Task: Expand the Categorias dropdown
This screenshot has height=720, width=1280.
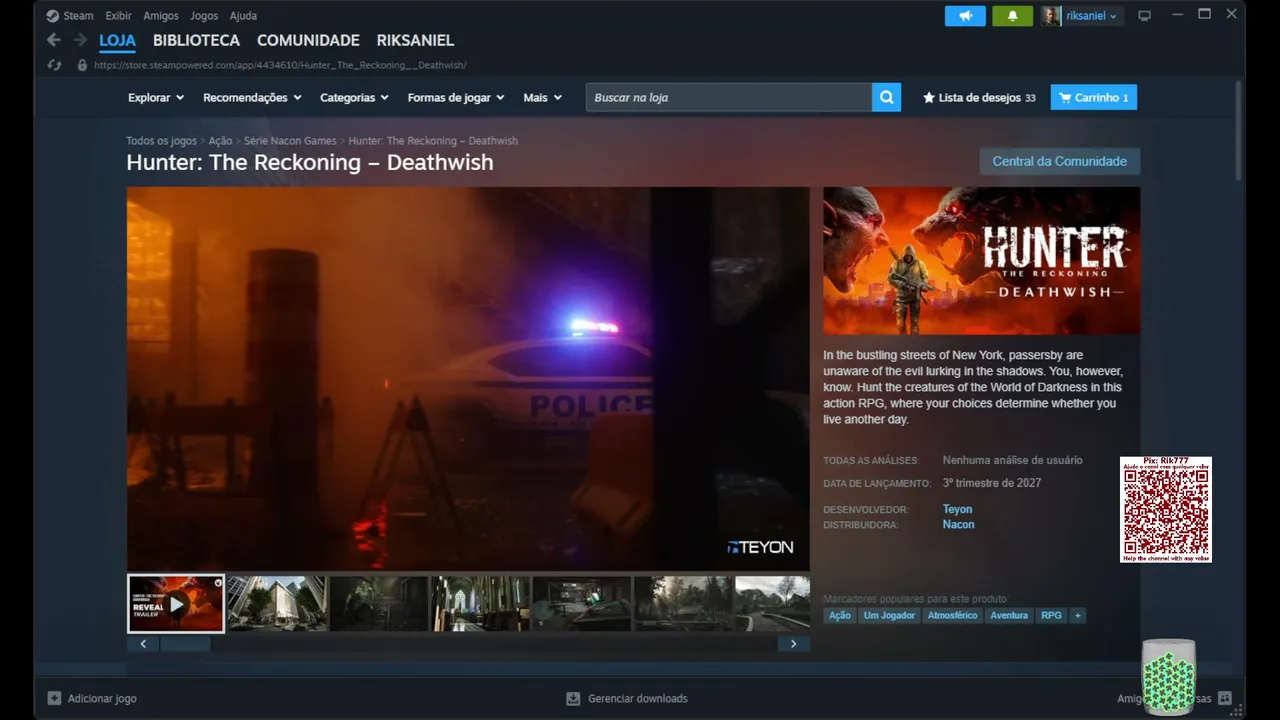Action: (354, 97)
